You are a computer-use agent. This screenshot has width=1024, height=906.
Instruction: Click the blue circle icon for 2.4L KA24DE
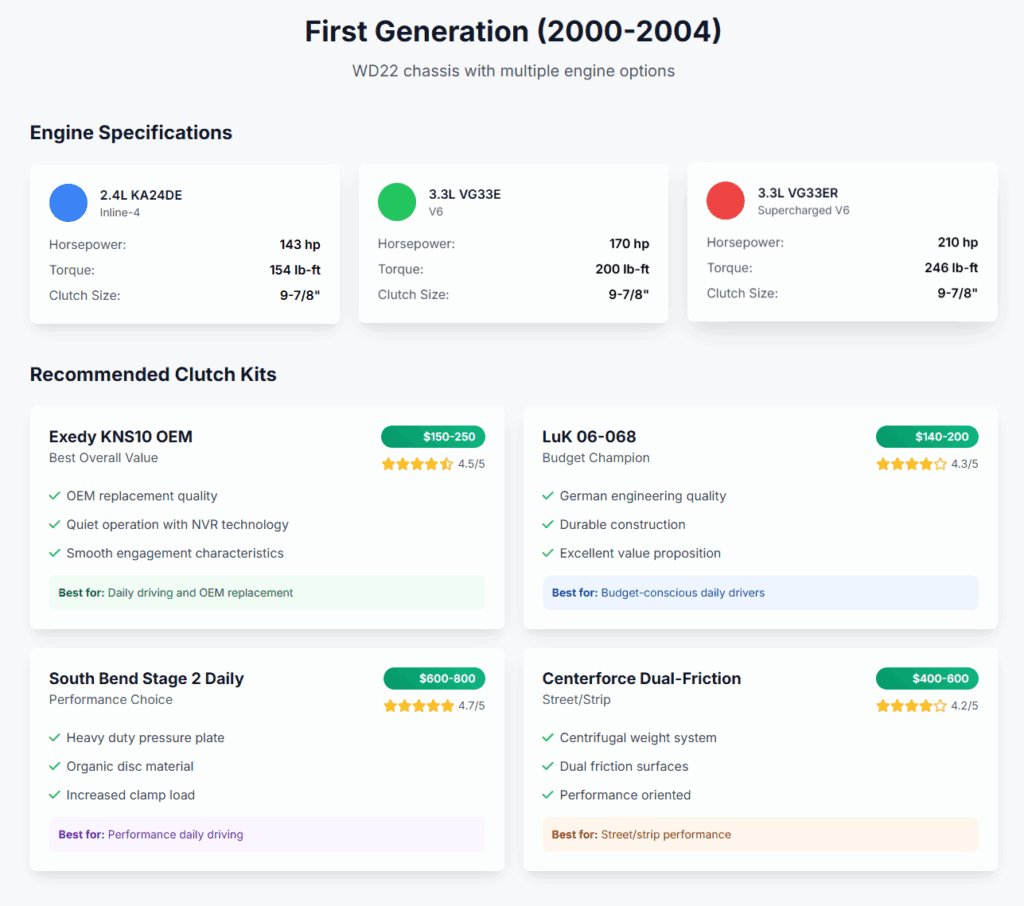68,202
